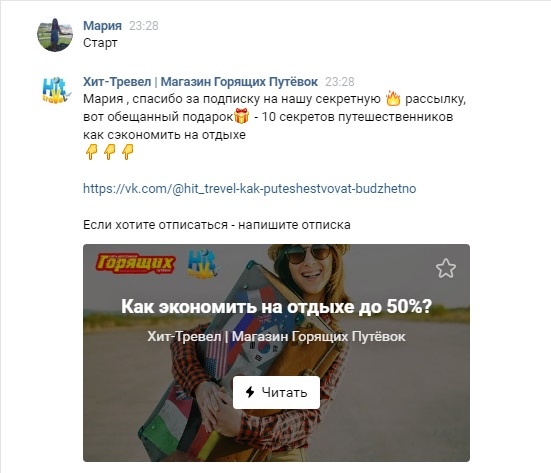Click the red Горящих logo on article cover
The height and width of the screenshot is (473, 551).
tap(136, 264)
